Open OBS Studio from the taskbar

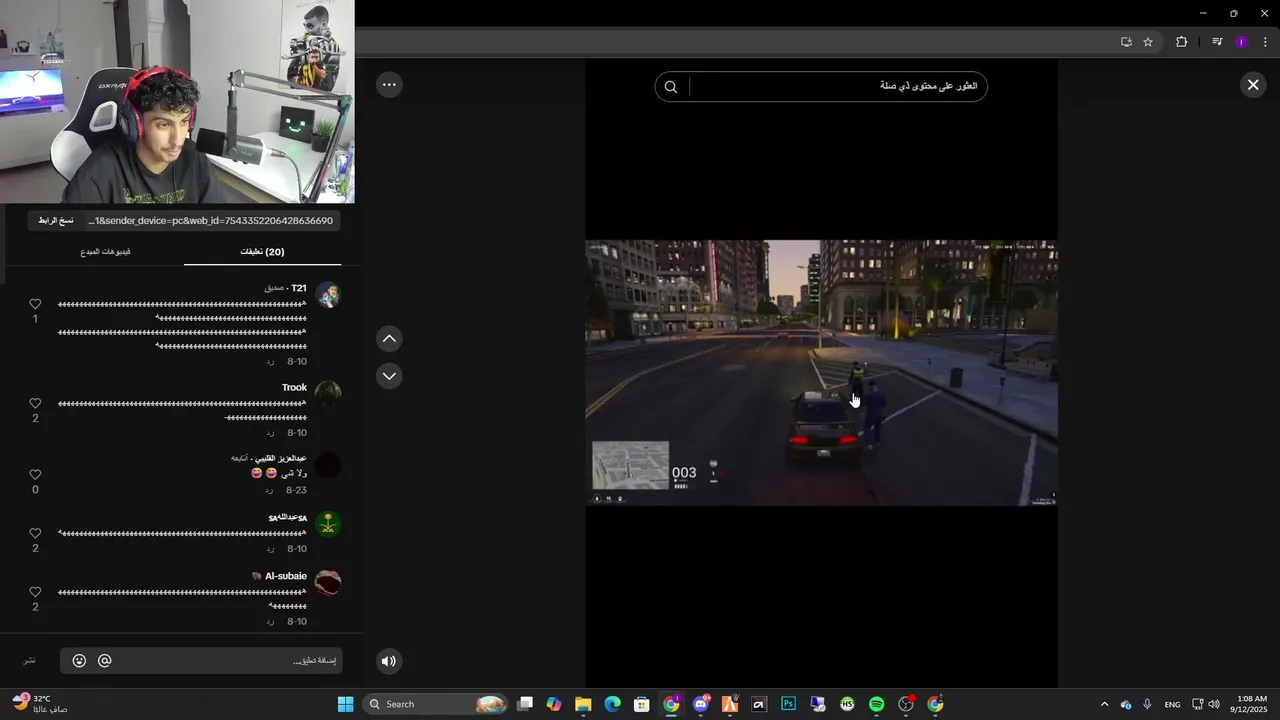click(x=906, y=704)
